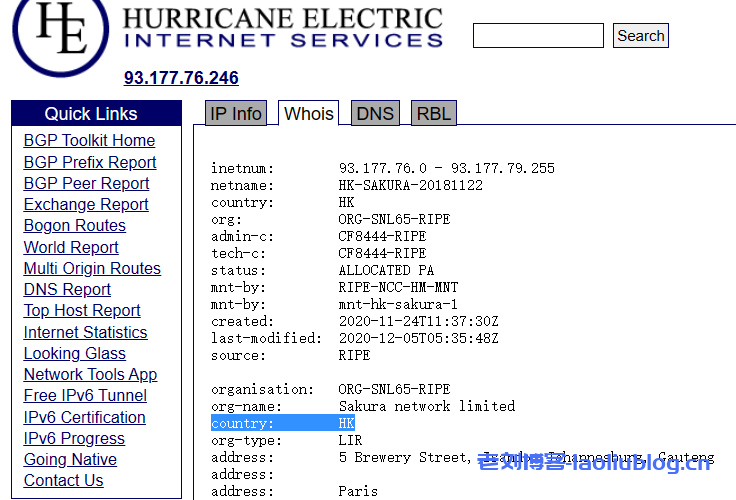Click the Quick Links header
The image size is (736, 500).
96,114
